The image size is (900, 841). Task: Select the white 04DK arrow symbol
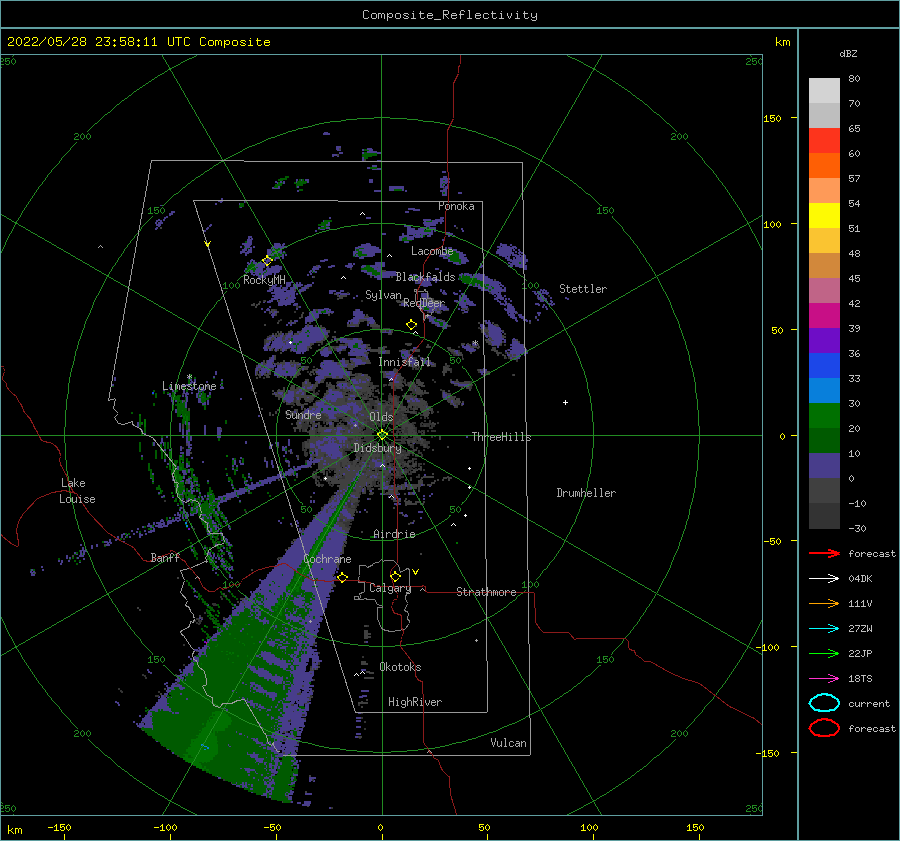click(x=824, y=579)
